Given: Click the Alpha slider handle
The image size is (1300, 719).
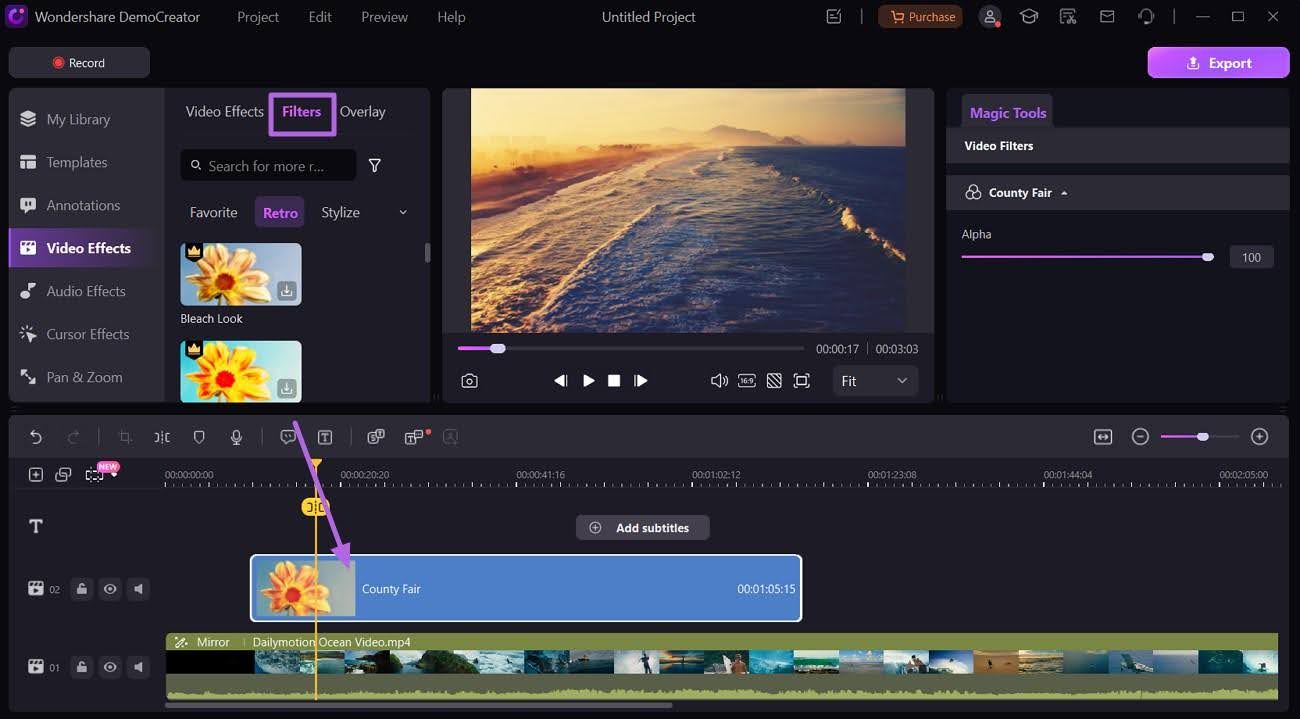Looking at the screenshot, I should (1208, 257).
